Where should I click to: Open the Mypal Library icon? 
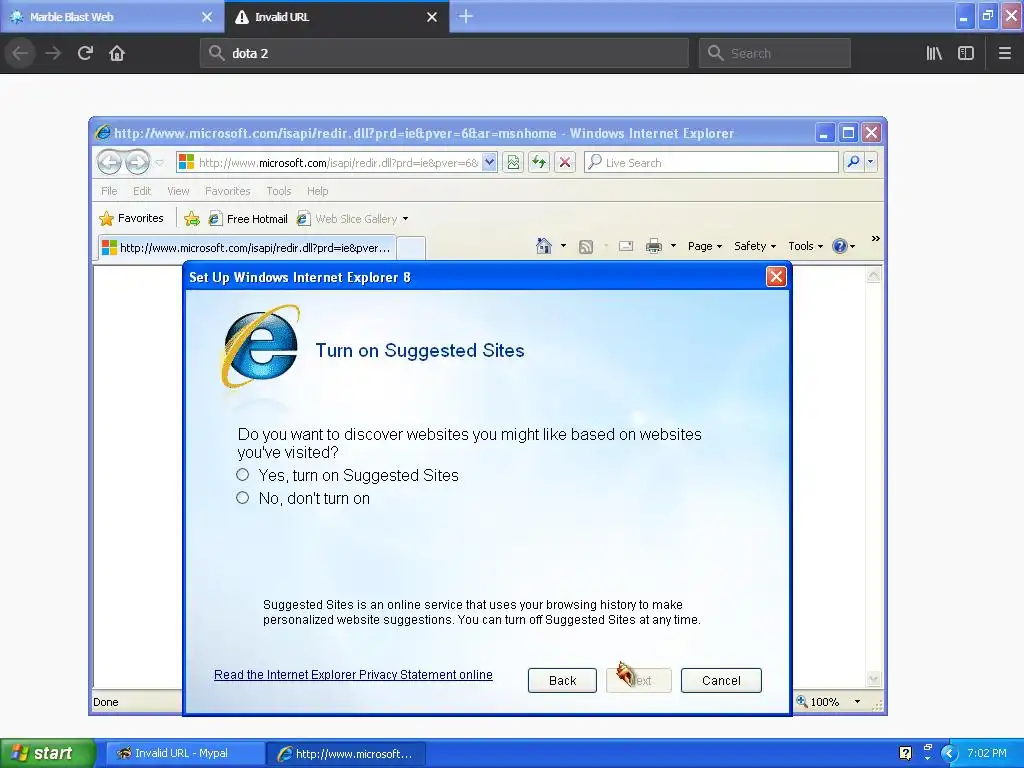[934, 53]
